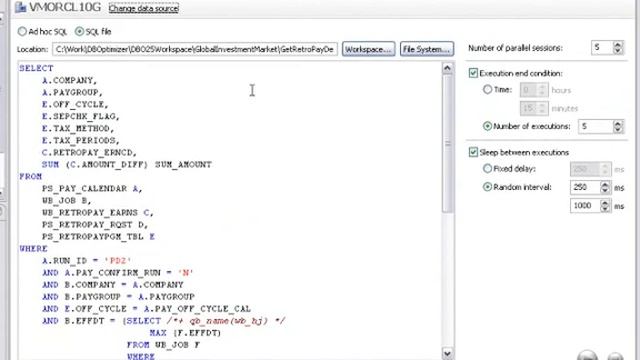
Task: Decrease number of parallel sessions
Action: (x=618, y=51)
